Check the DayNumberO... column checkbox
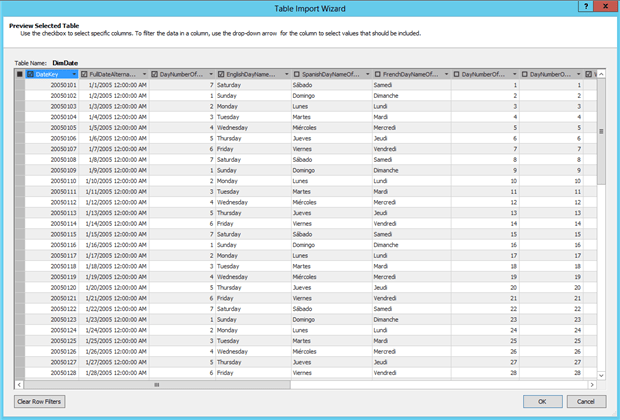Image resolution: width=620 pixels, height=420 pixels. [x=525, y=74]
